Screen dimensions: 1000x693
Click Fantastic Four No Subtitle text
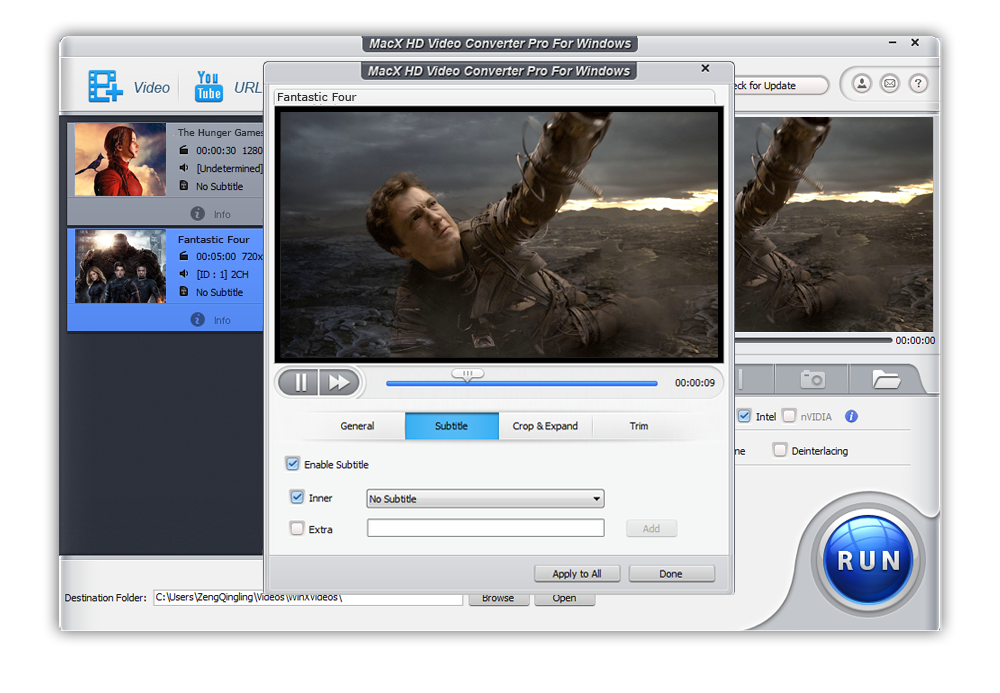tap(219, 292)
